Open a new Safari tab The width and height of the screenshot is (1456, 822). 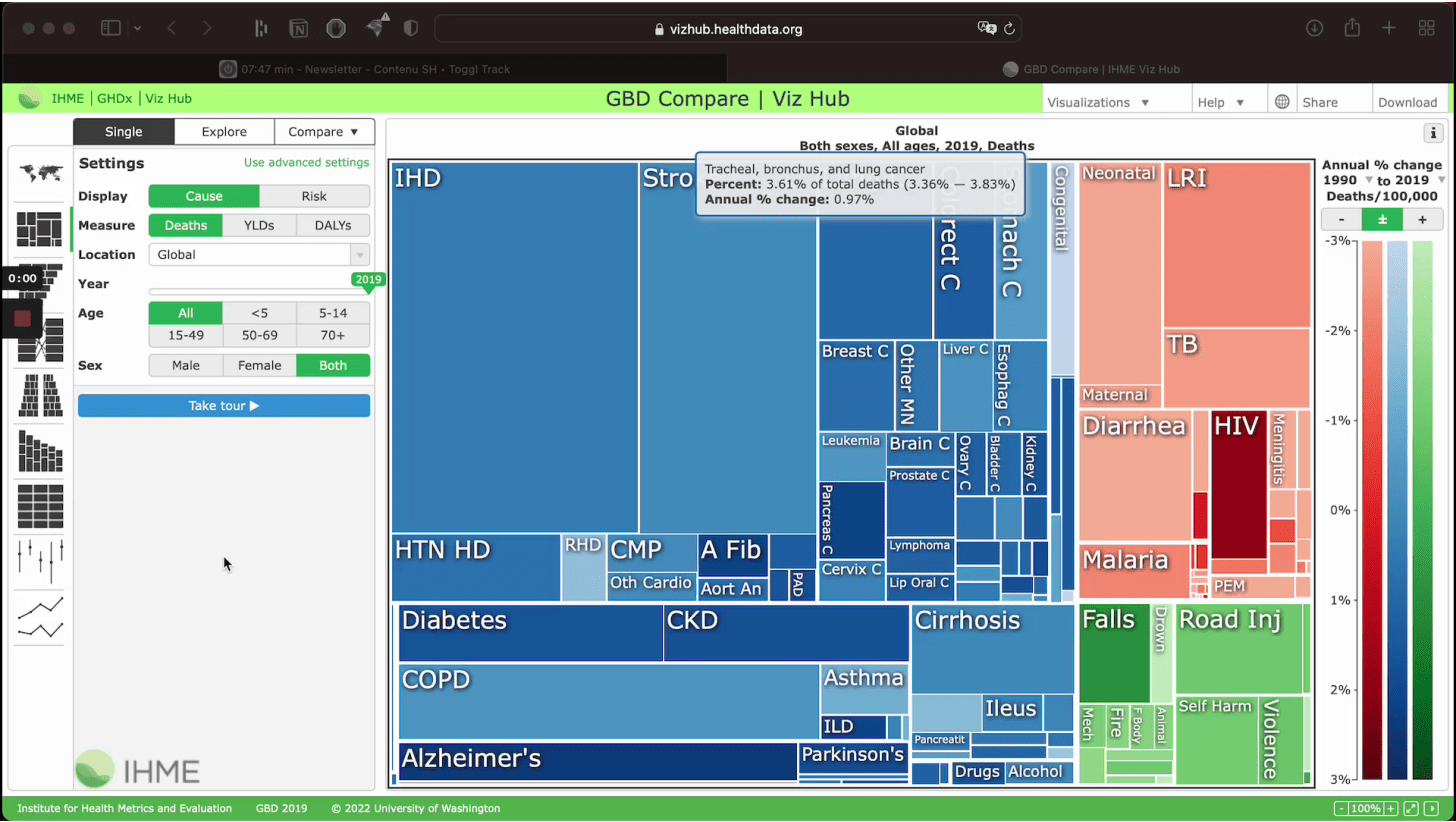point(1389,28)
